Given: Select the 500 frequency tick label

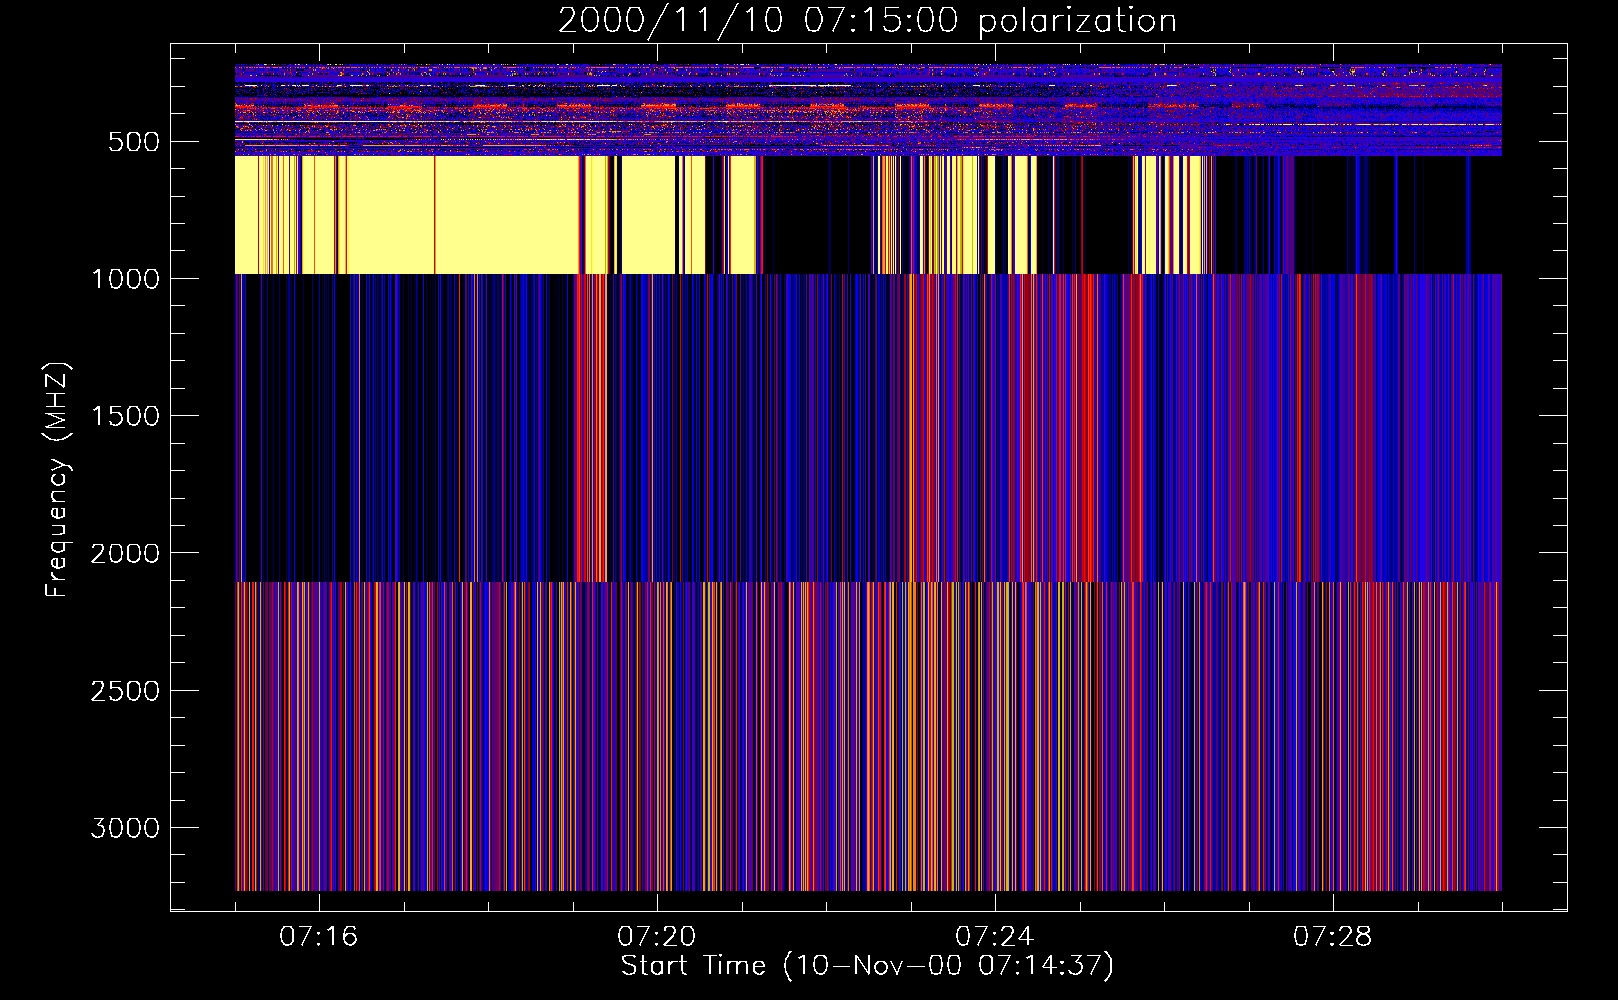Looking at the screenshot, I should click(x=134, y=142).
